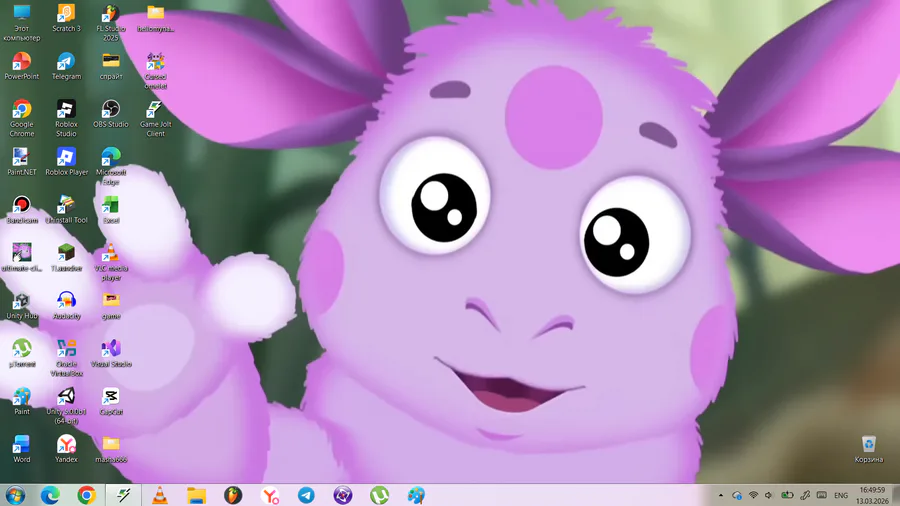
Task: Open Paint from the taskbar
Action: (x=416, y=495)
